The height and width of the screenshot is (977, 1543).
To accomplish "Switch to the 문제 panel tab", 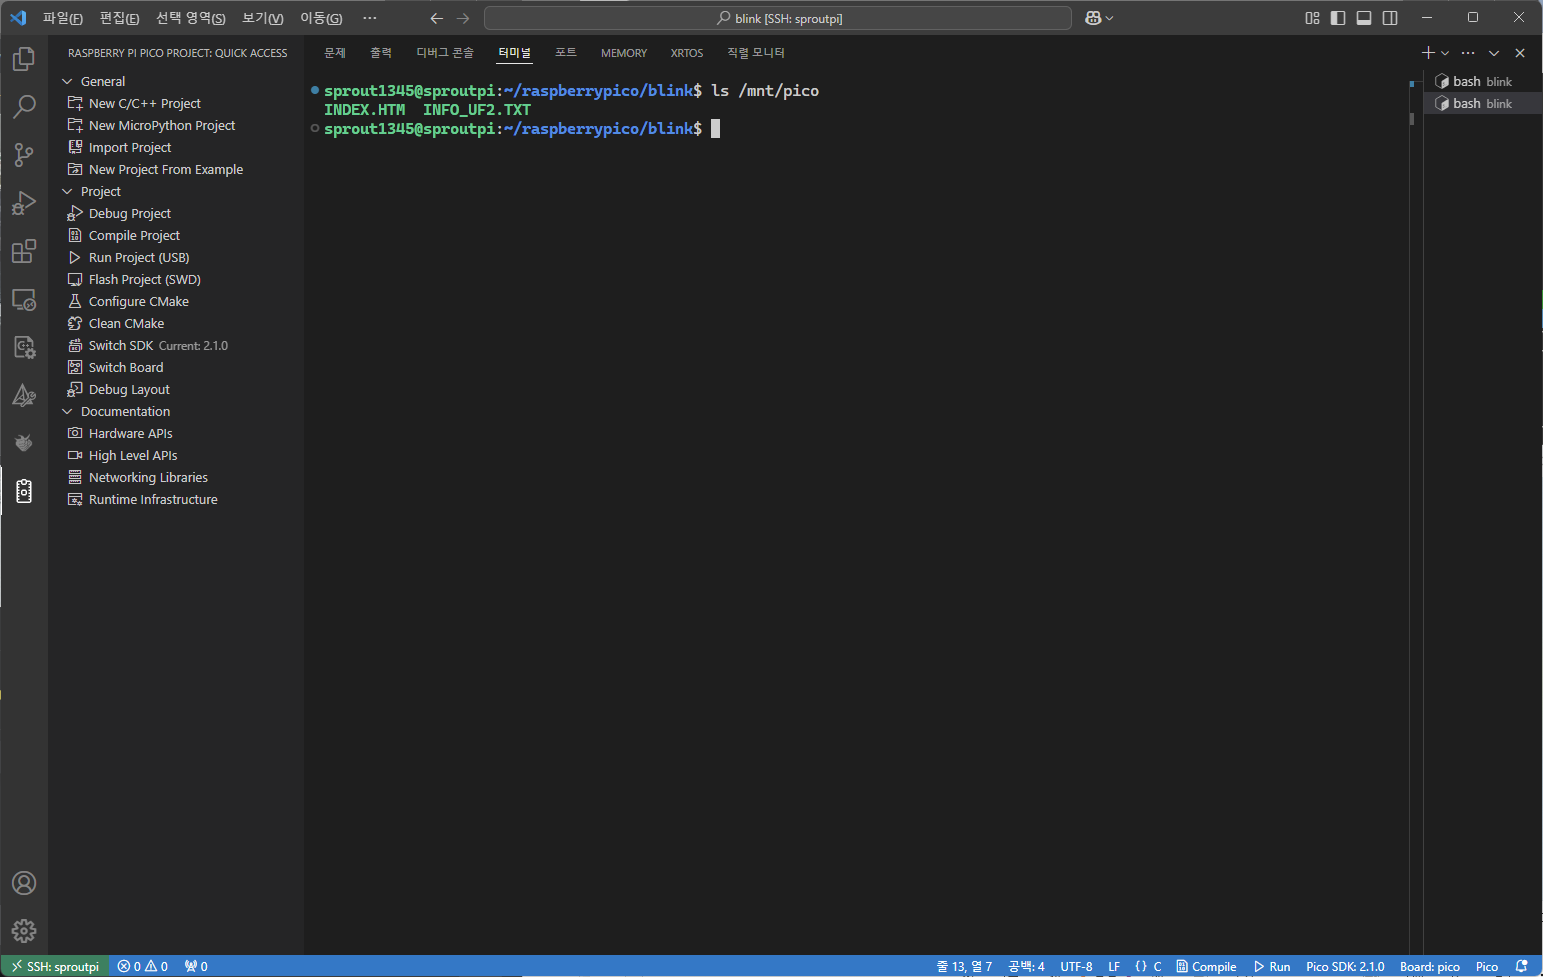I will tap(335, 53).
